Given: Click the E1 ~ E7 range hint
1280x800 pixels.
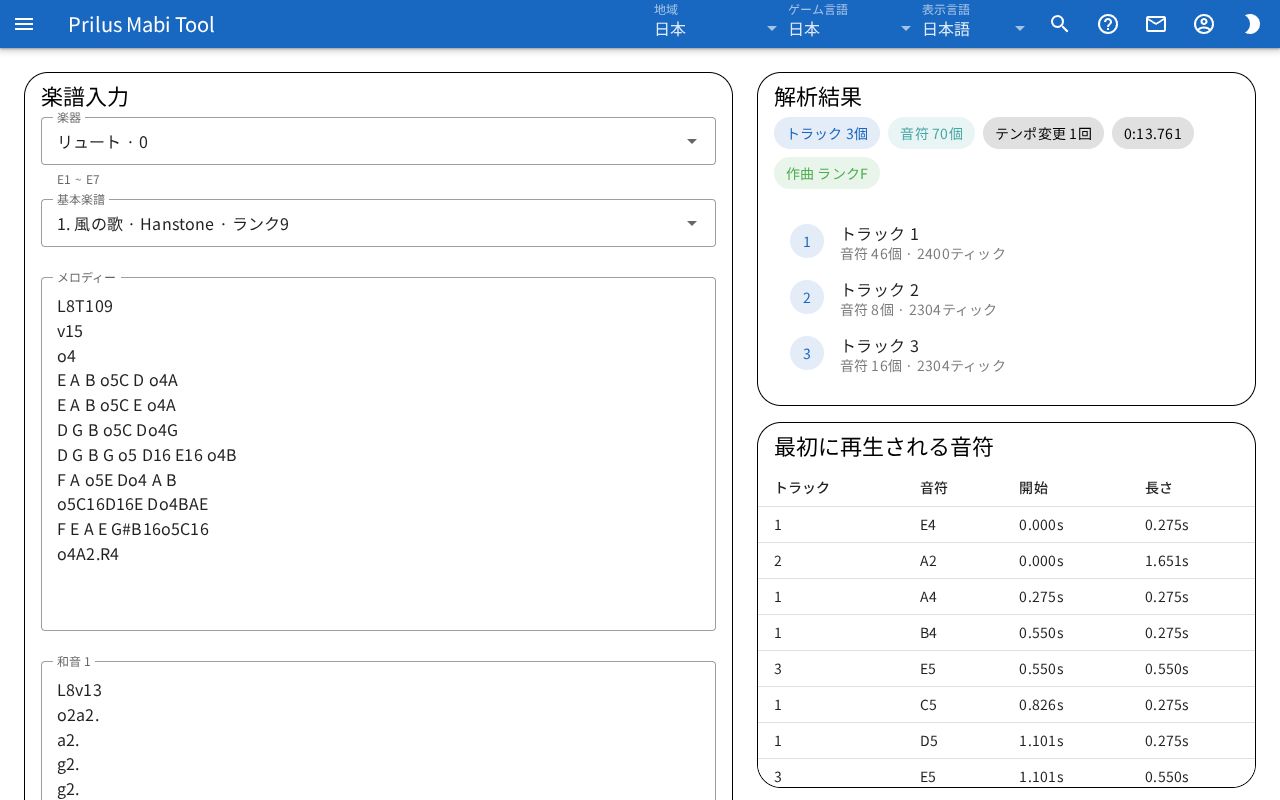Looking at the screenshot, I should click(x=78, y=180).
